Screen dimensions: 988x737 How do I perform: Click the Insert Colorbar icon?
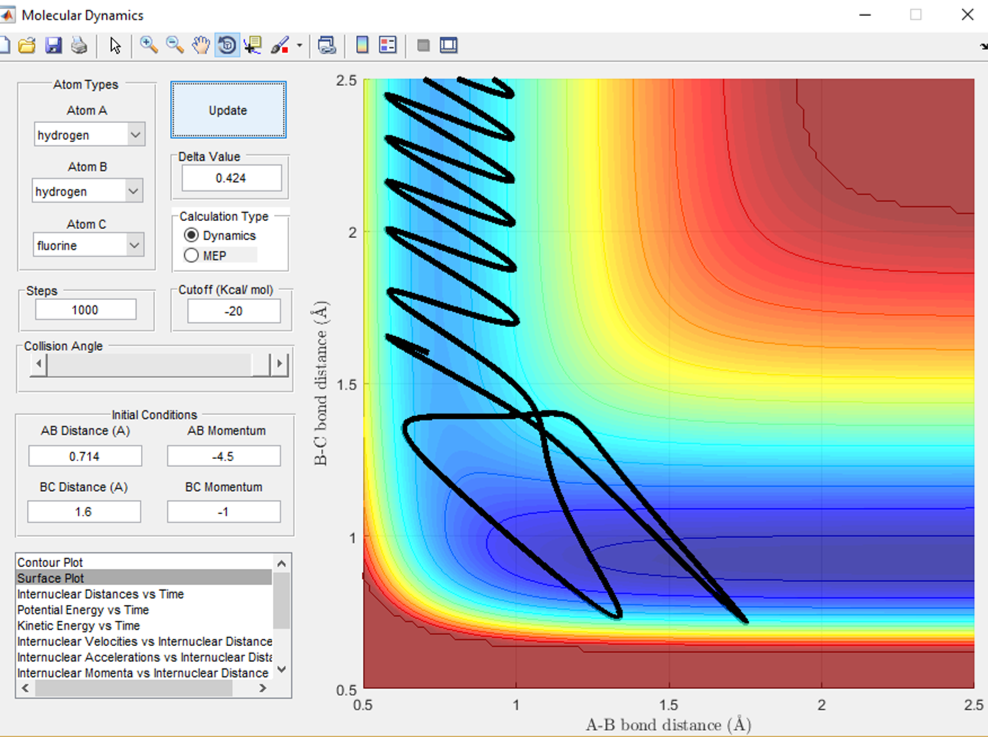click(x=362, y=45)
